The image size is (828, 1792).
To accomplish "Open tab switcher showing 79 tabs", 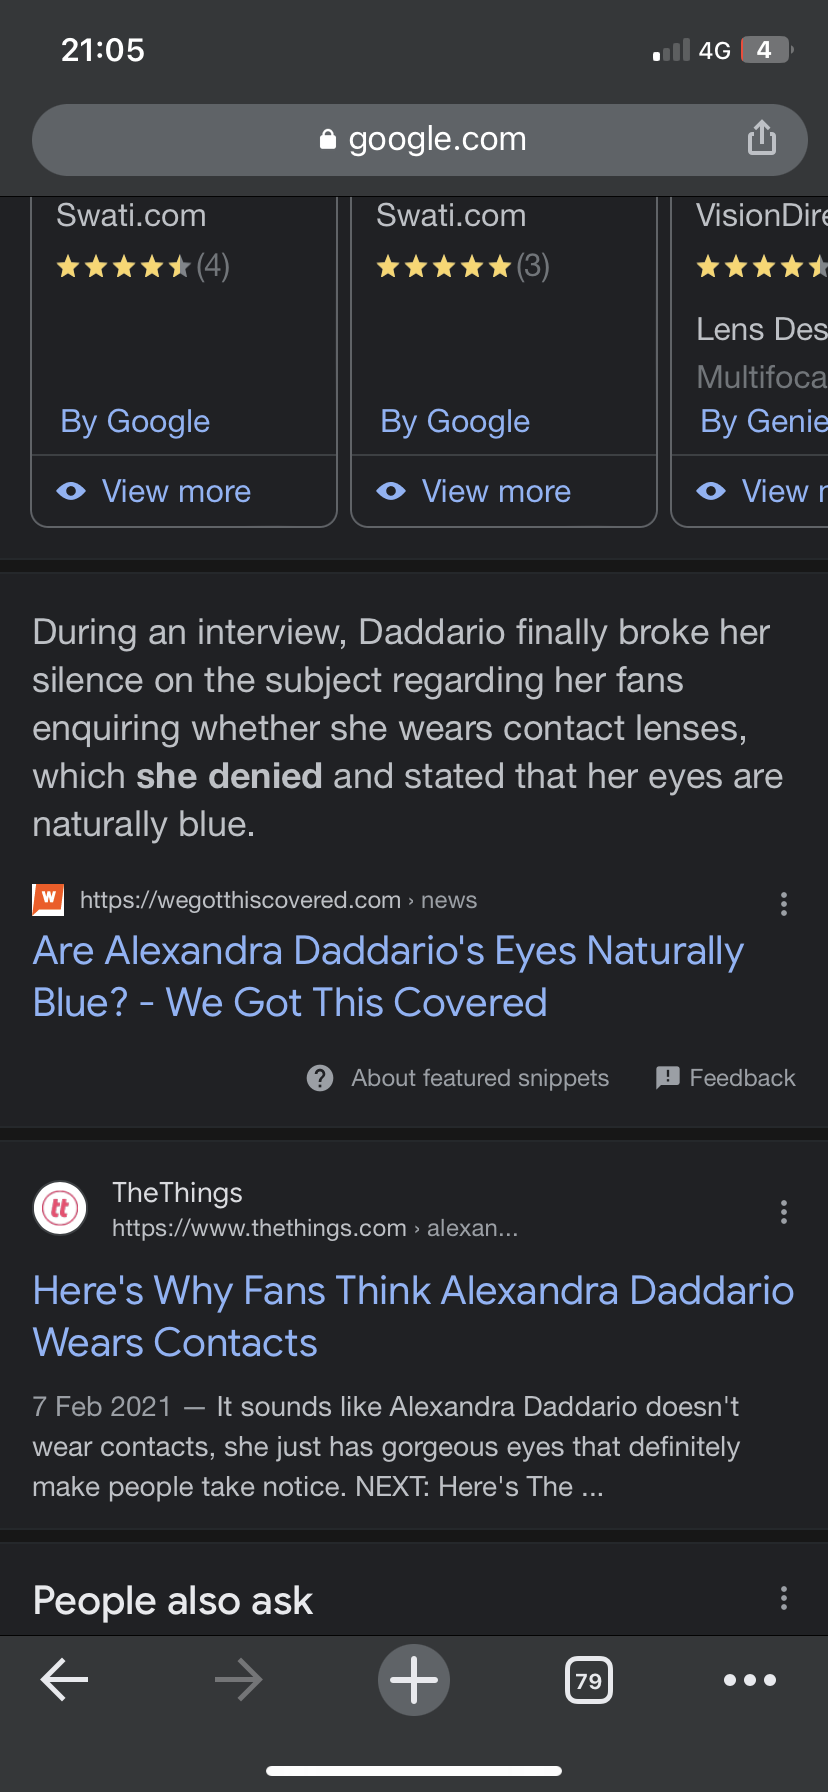I will (x=589, y=1680).
